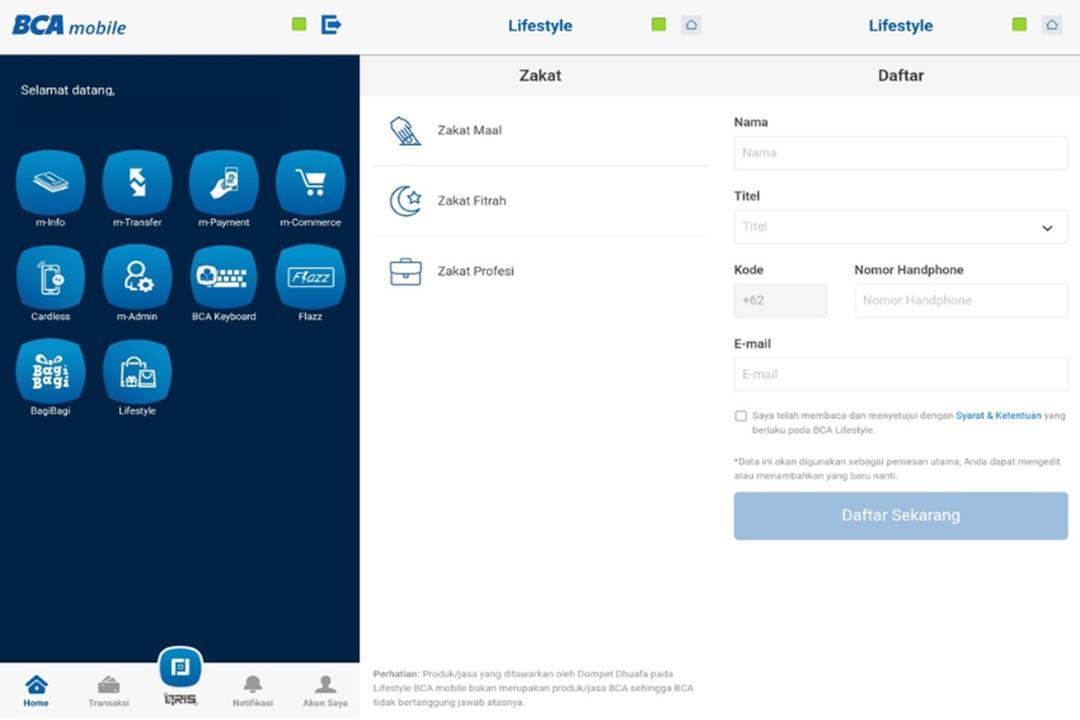
Task: Open the m-Transfer icon
Action: [137, 183]
